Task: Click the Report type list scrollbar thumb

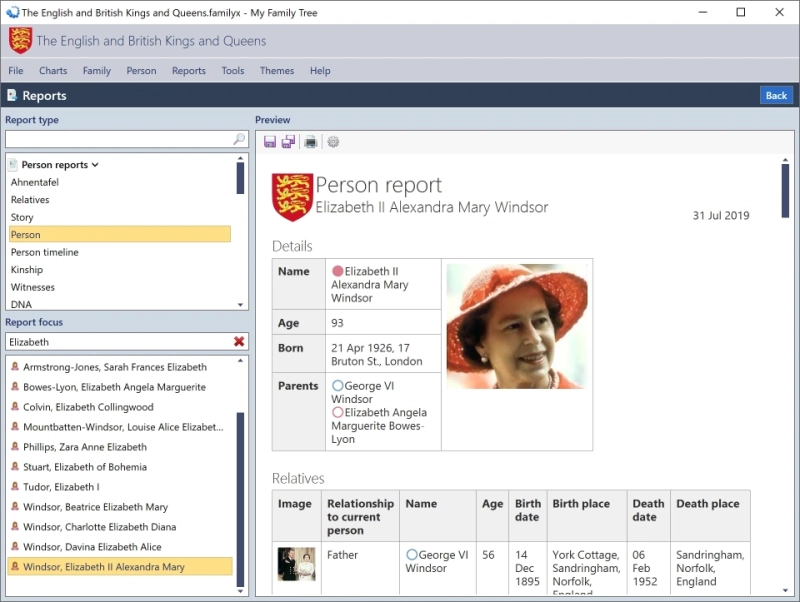Action: 240,178
